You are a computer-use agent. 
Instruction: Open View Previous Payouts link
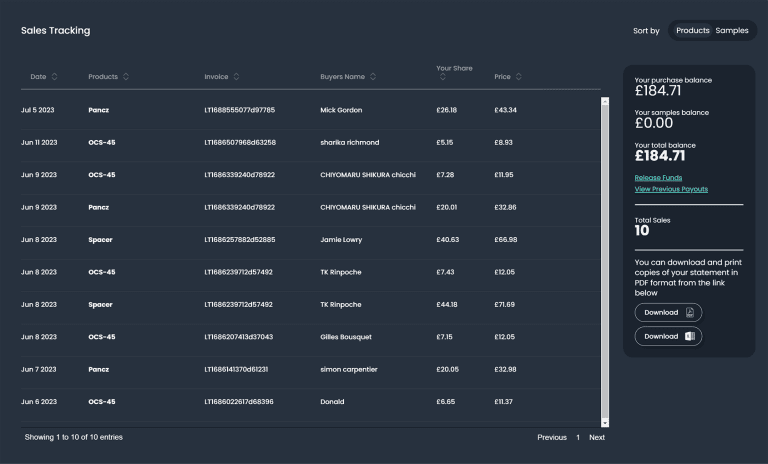pos(671,189)
